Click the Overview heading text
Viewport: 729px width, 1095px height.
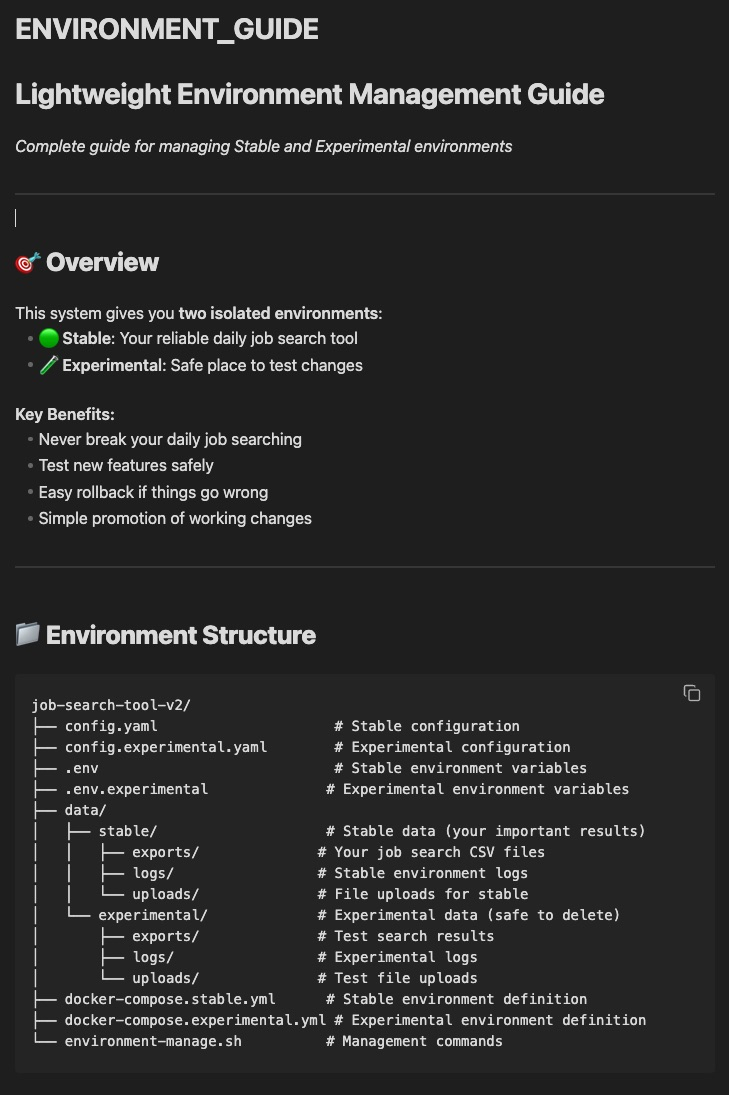click(102, 263)
